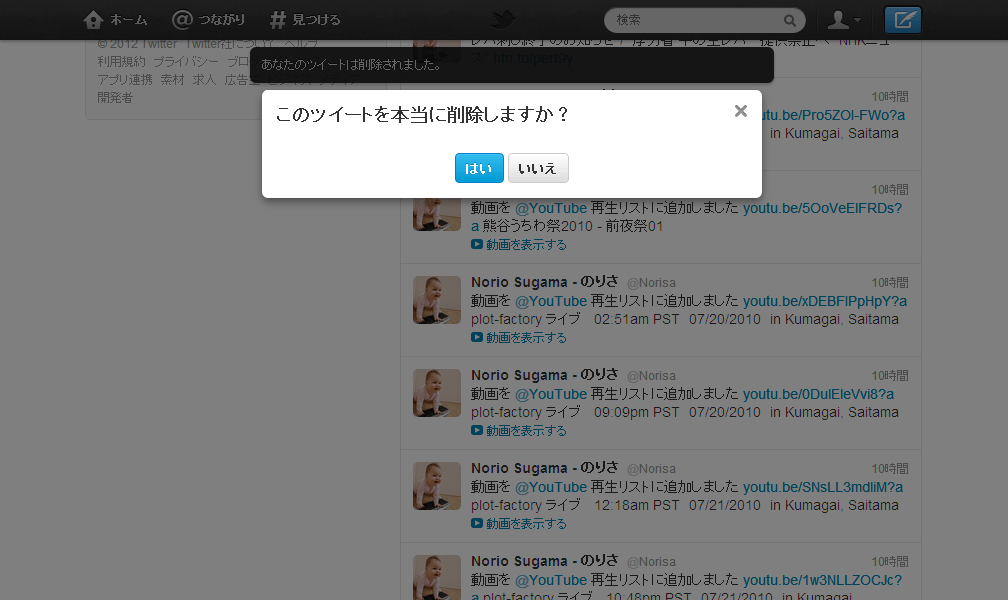Open 10時間 timestamp of 12:18am tweet
The height and width of the screenshot is (600, 1008).
pyautogui.click(x=890, y=469)
